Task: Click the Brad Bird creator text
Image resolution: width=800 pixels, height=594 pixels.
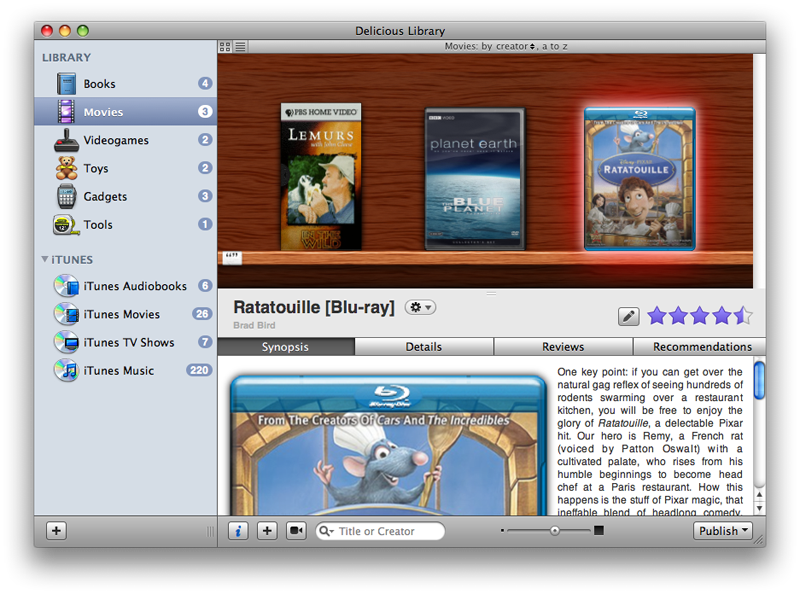Action: pyautogui.click(x=254, y=325)
